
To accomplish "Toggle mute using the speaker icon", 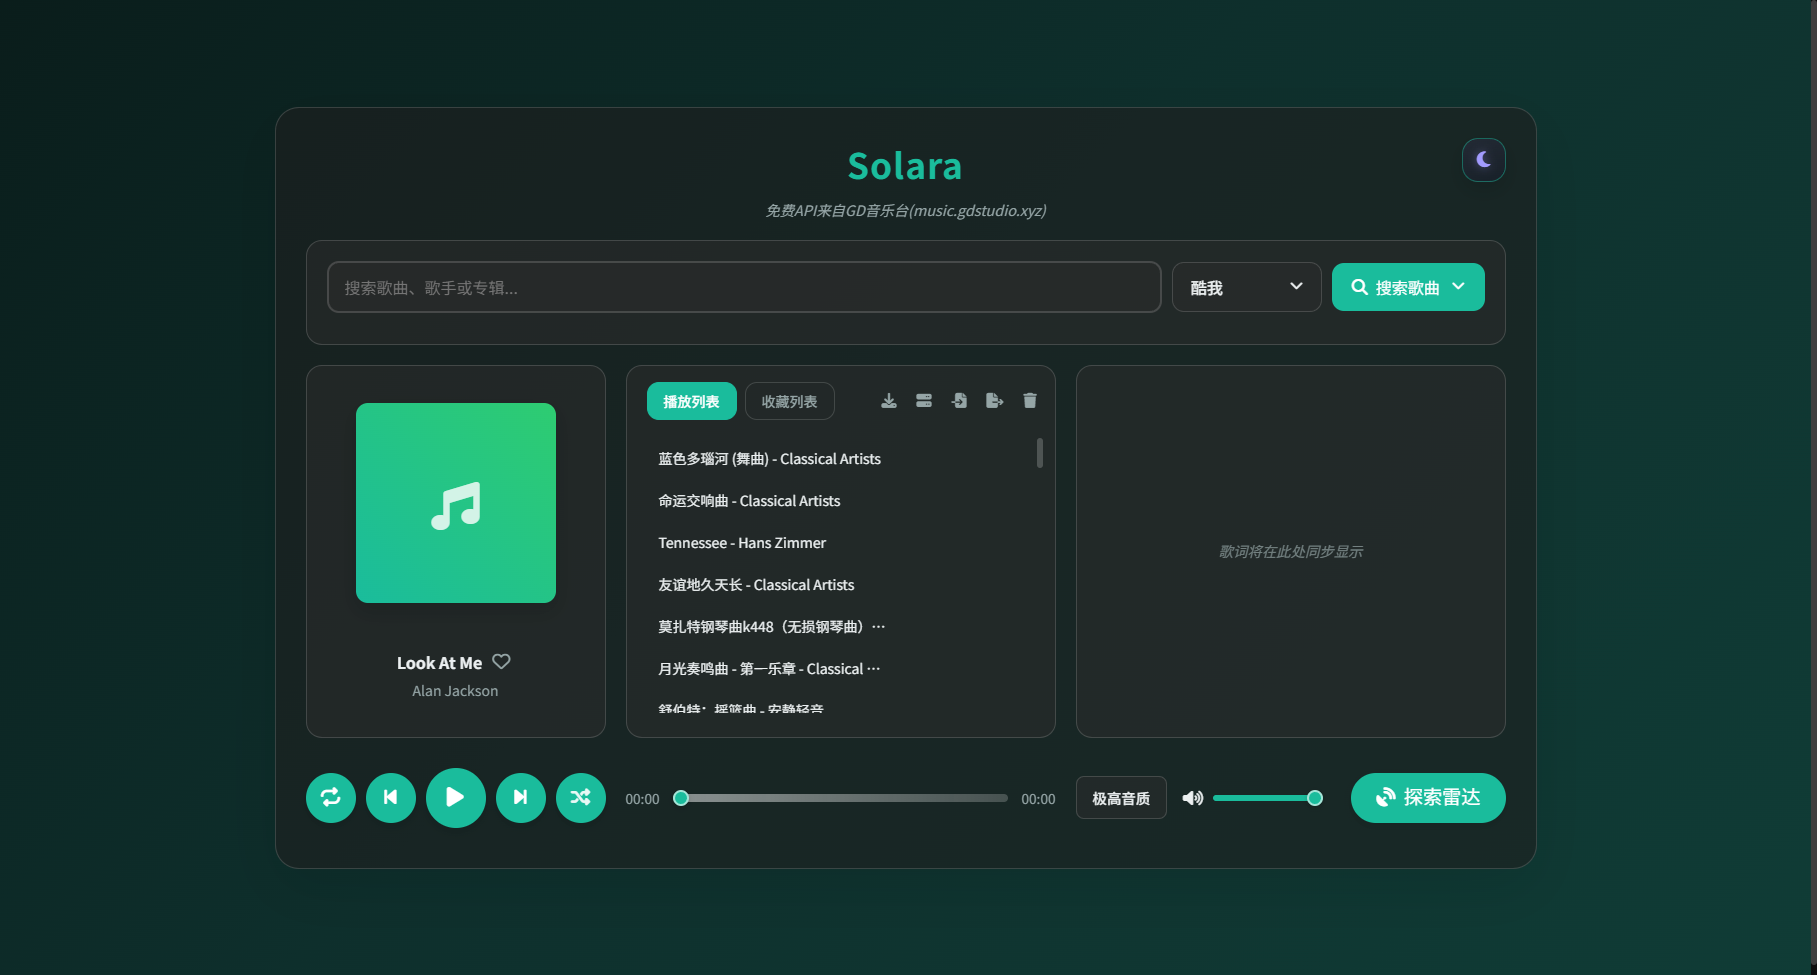I will [x=1192, y=798].
